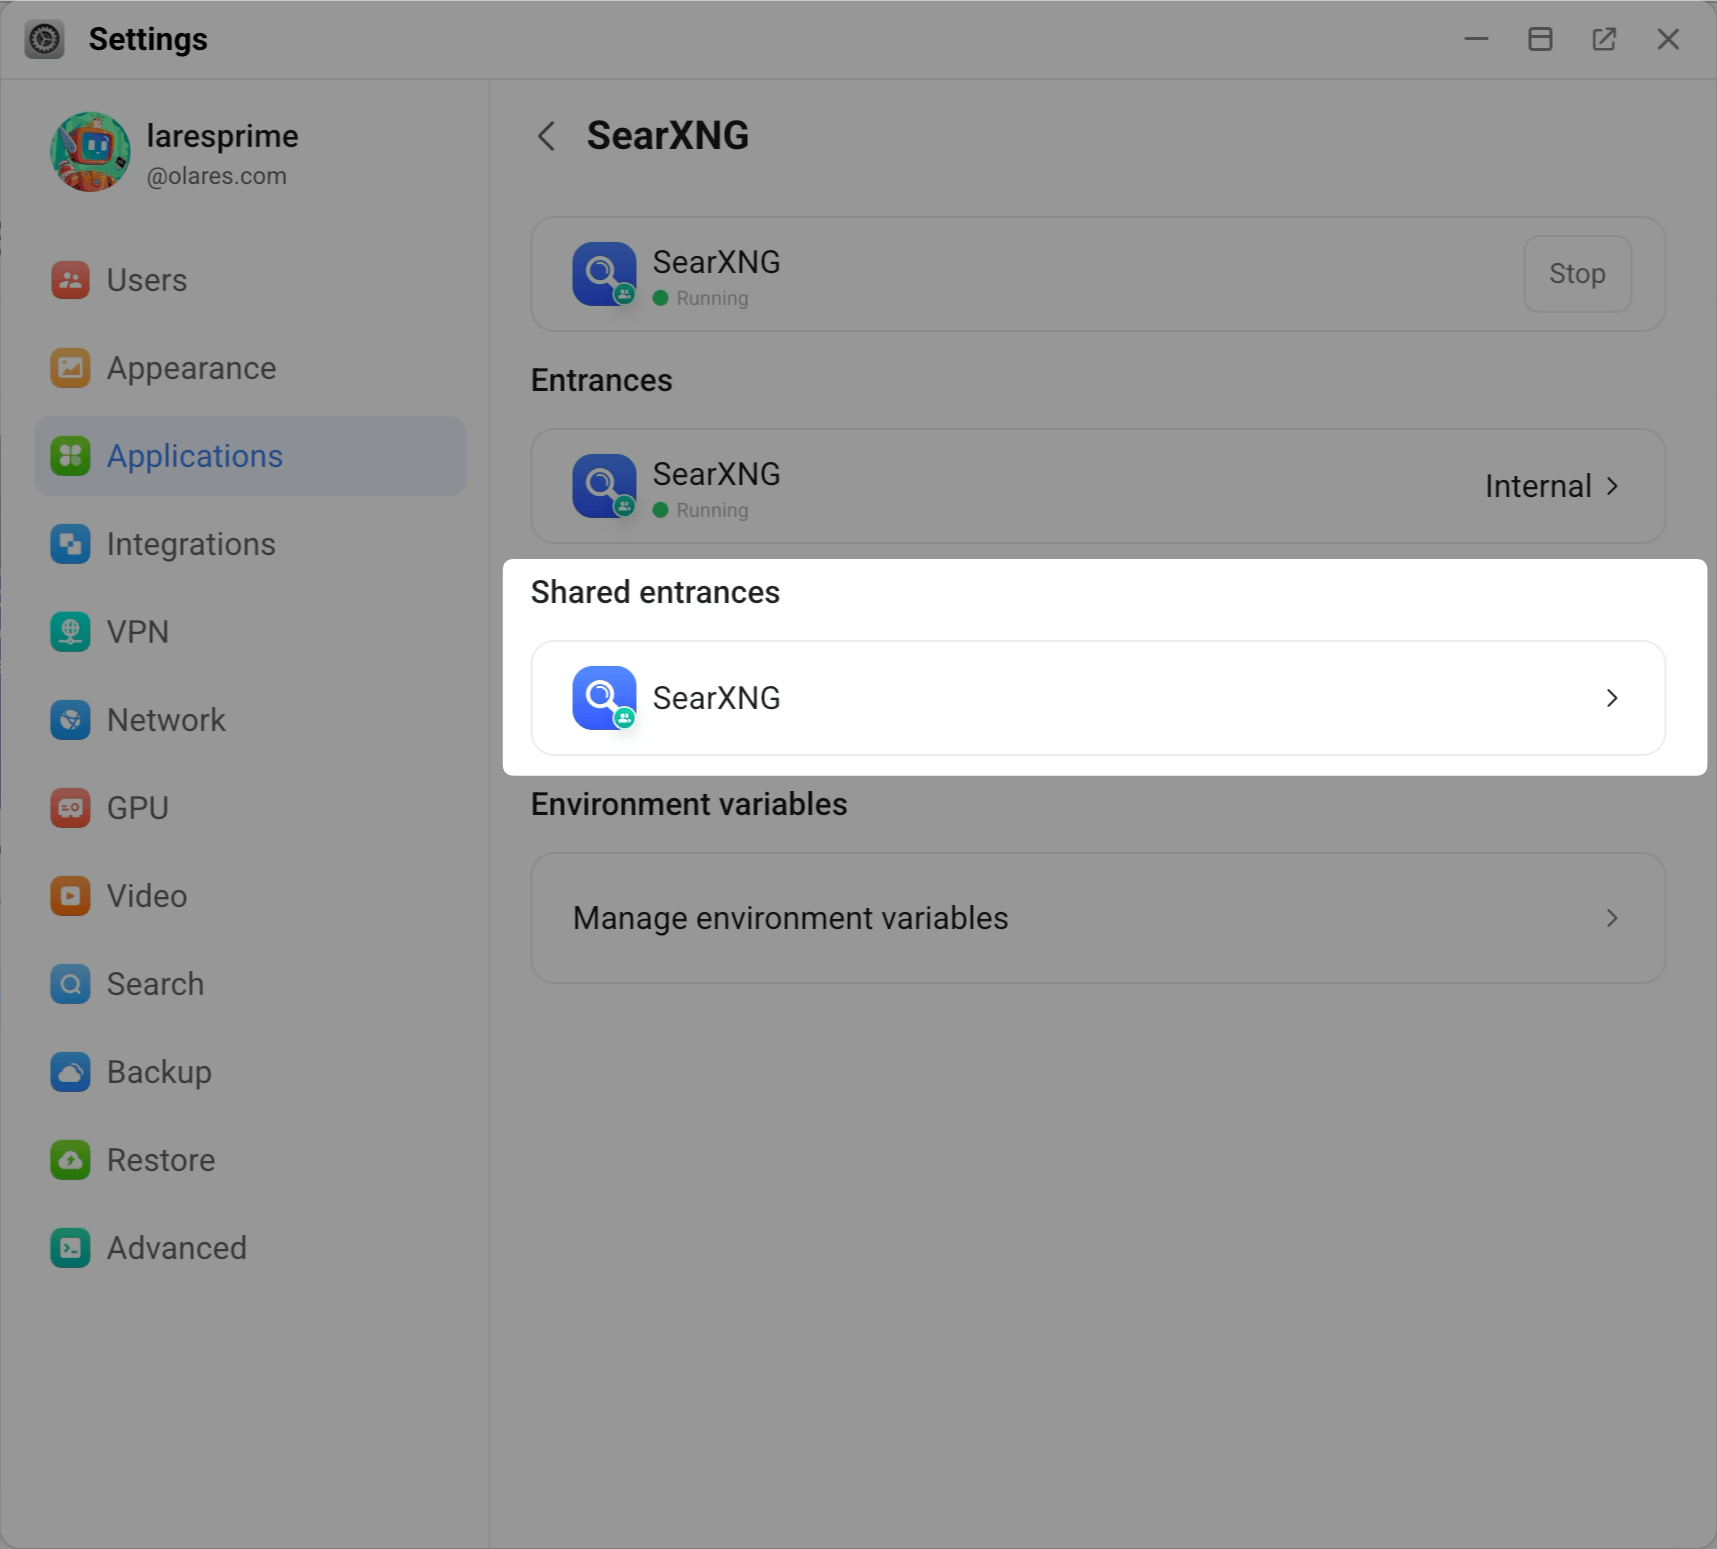This screenshot has width=1717, height=1549.
Task: Expand the Internal entrance chevron
Action: click(1612, 486)
